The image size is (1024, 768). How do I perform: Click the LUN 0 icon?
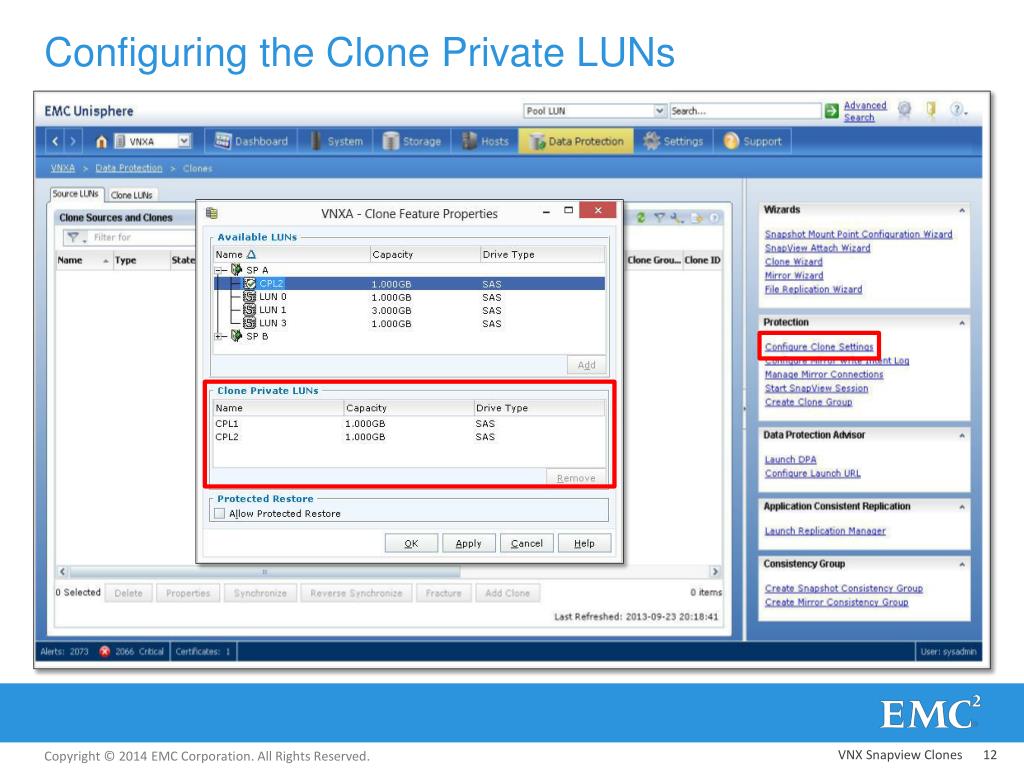point(249,296)
